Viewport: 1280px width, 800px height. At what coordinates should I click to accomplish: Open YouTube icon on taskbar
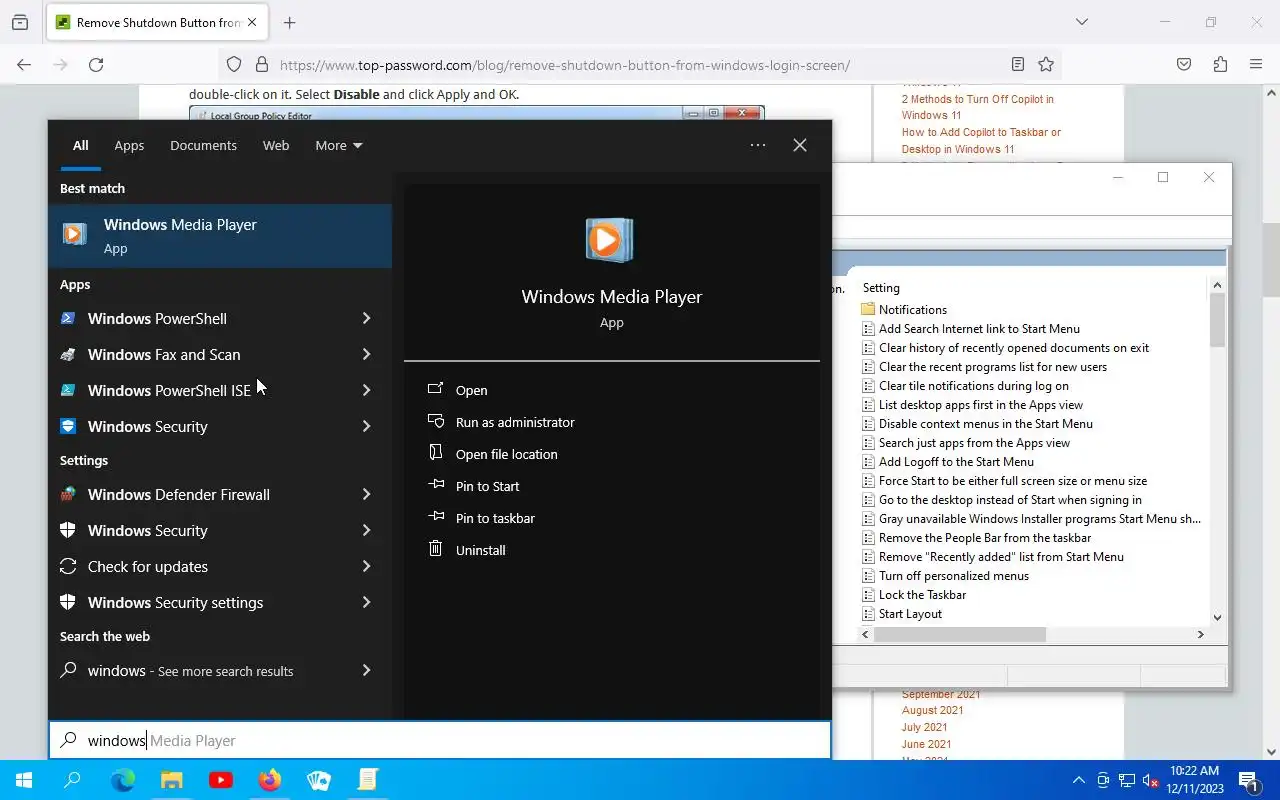tap(221, 780)
